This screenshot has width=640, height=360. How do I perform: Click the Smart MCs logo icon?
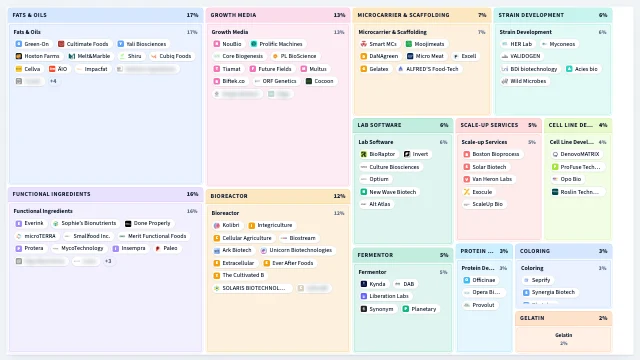[x=364, y=44]
